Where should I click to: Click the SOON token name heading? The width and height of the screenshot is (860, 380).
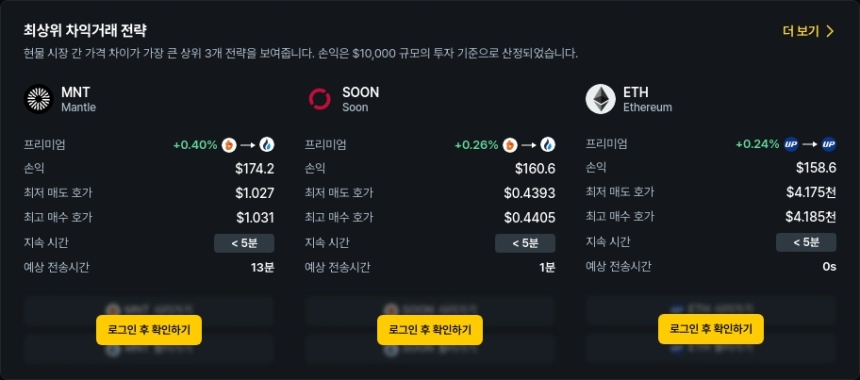tap(360, 92)
